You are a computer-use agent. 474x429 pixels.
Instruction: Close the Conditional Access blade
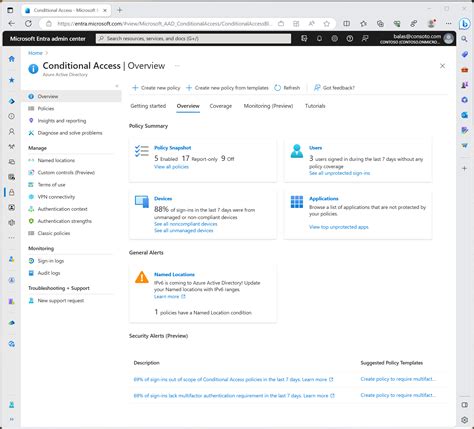(x=442, y=66)
